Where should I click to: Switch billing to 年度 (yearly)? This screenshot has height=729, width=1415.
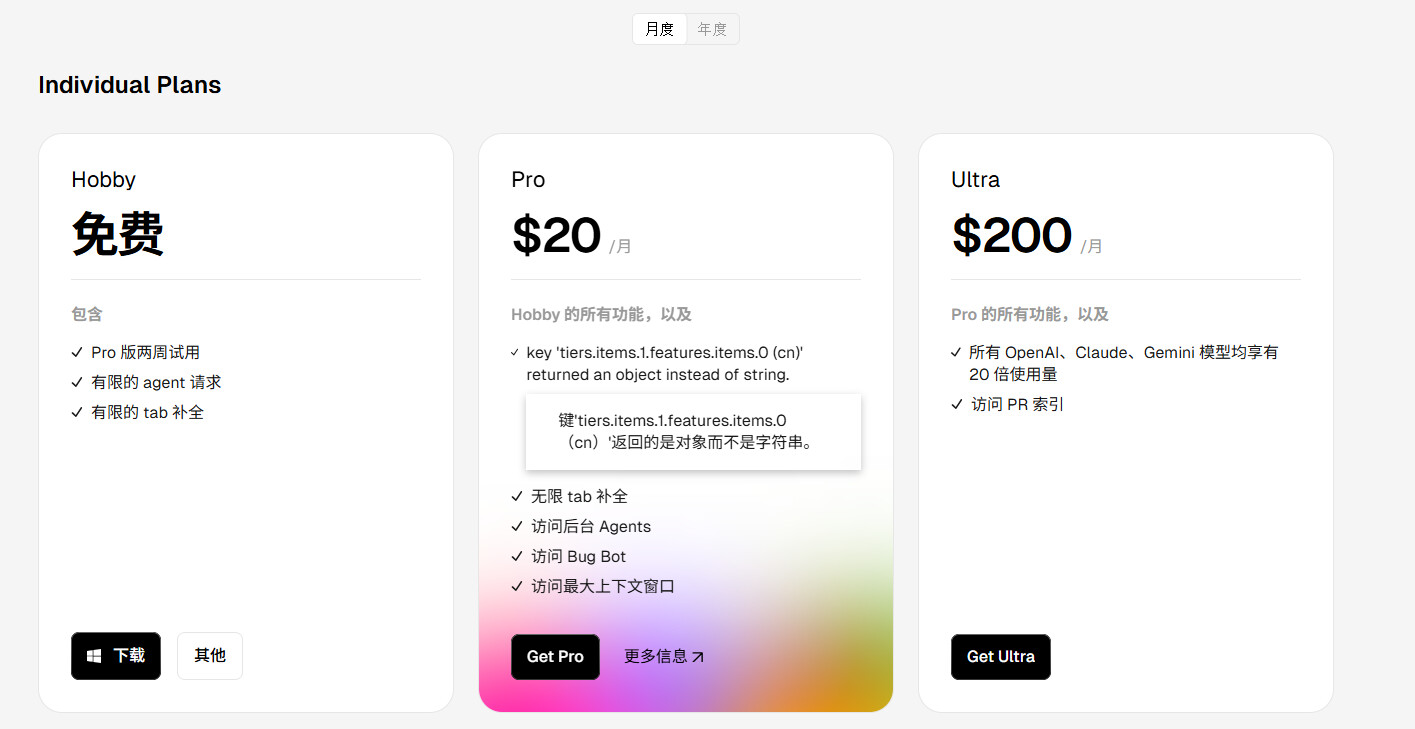713,29
